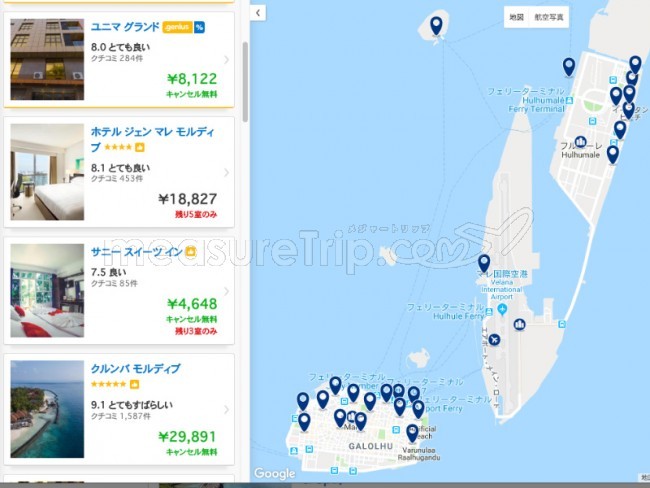Click southernmost pin on Hulhumale coast
This screenshot has width=650, height=488.
(613, 155)
